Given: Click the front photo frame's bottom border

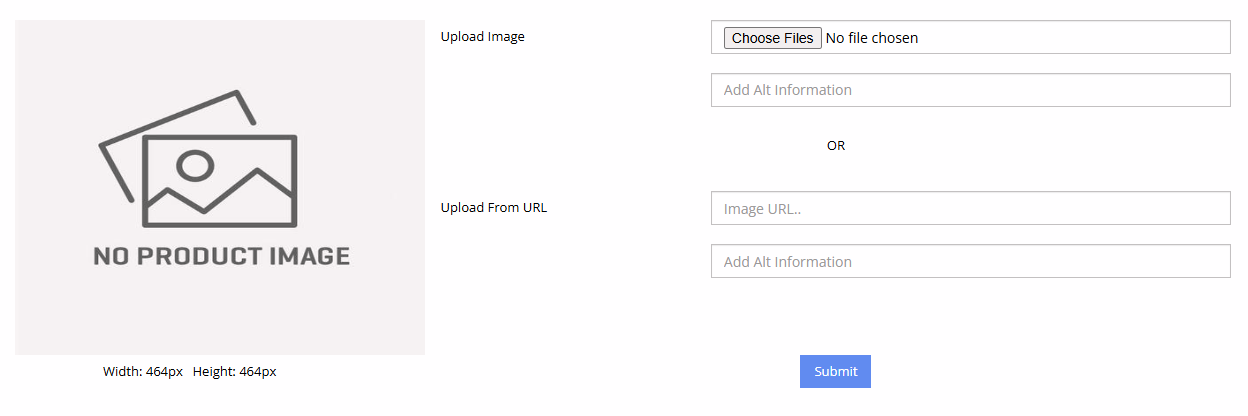Looking at the screenshot, I should [220, 223].
